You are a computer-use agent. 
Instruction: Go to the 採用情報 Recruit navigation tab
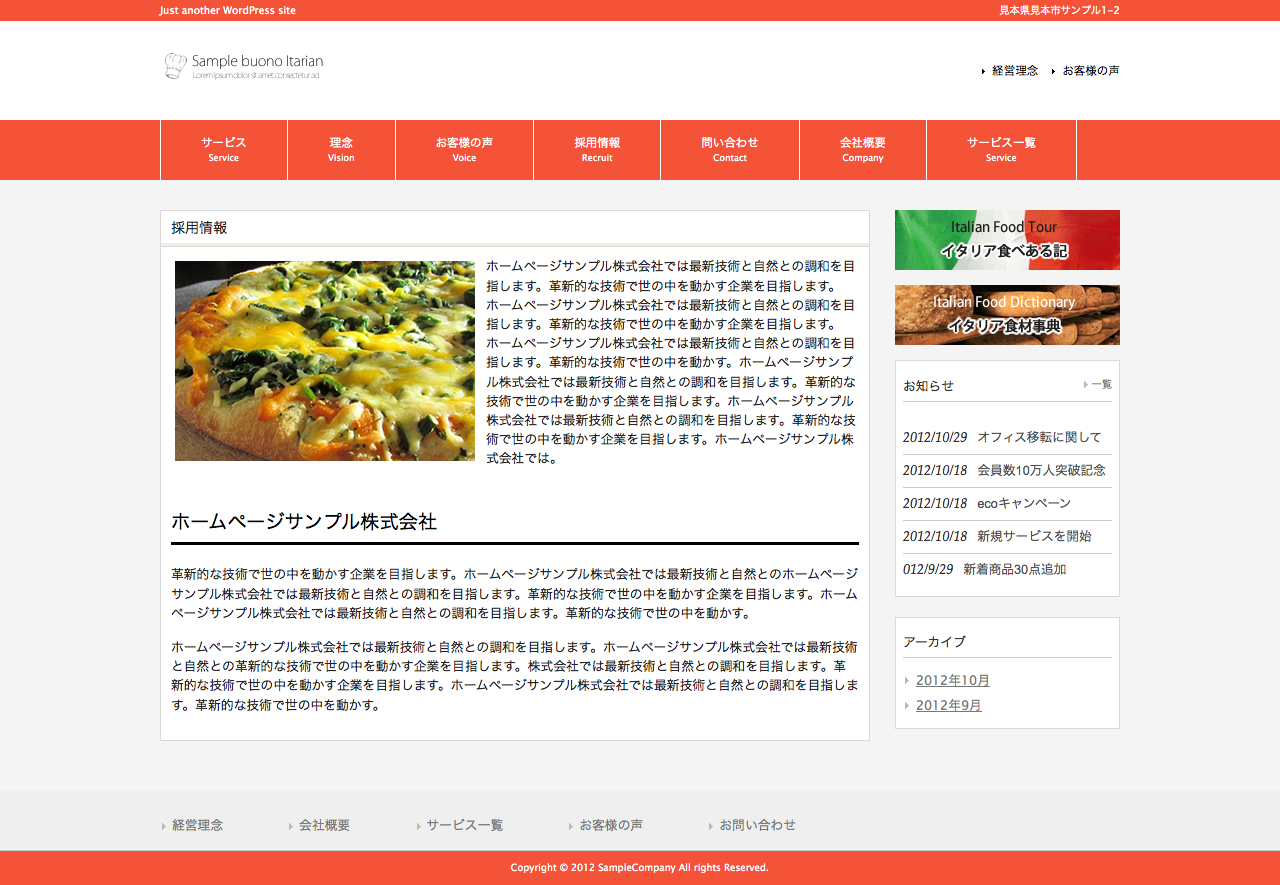[597, 150]
